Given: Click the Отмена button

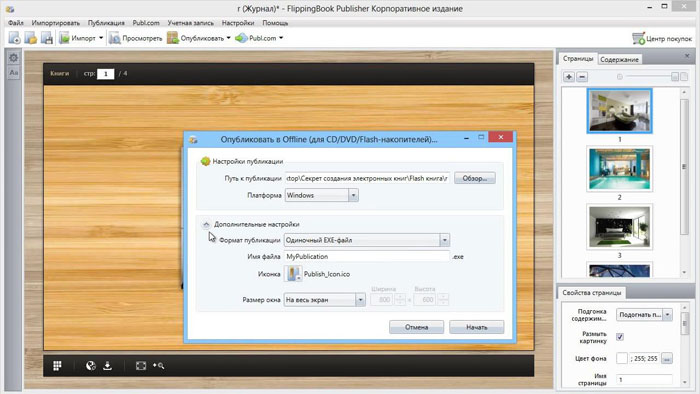Looking at the screenshot, I should [416, 327].
